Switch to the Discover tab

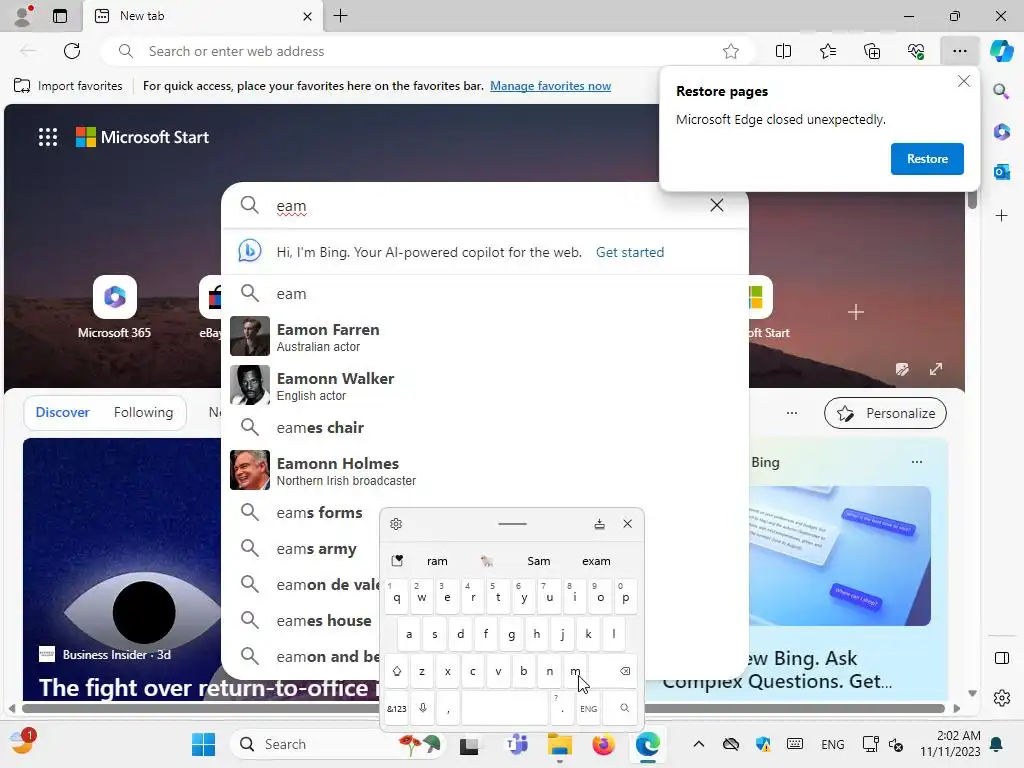coord(62,413)
